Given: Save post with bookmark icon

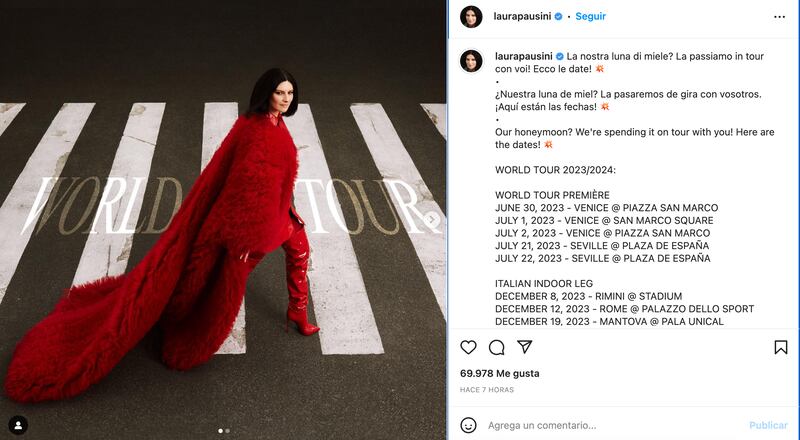Looking at the screenshot, I should coord(781,348).
